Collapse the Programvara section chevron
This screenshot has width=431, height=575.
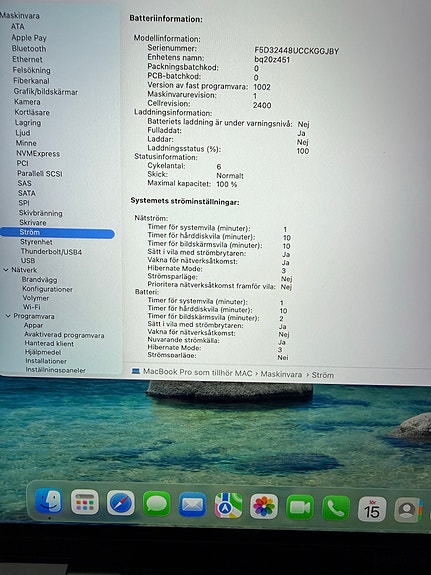click(x=8, y=316)
